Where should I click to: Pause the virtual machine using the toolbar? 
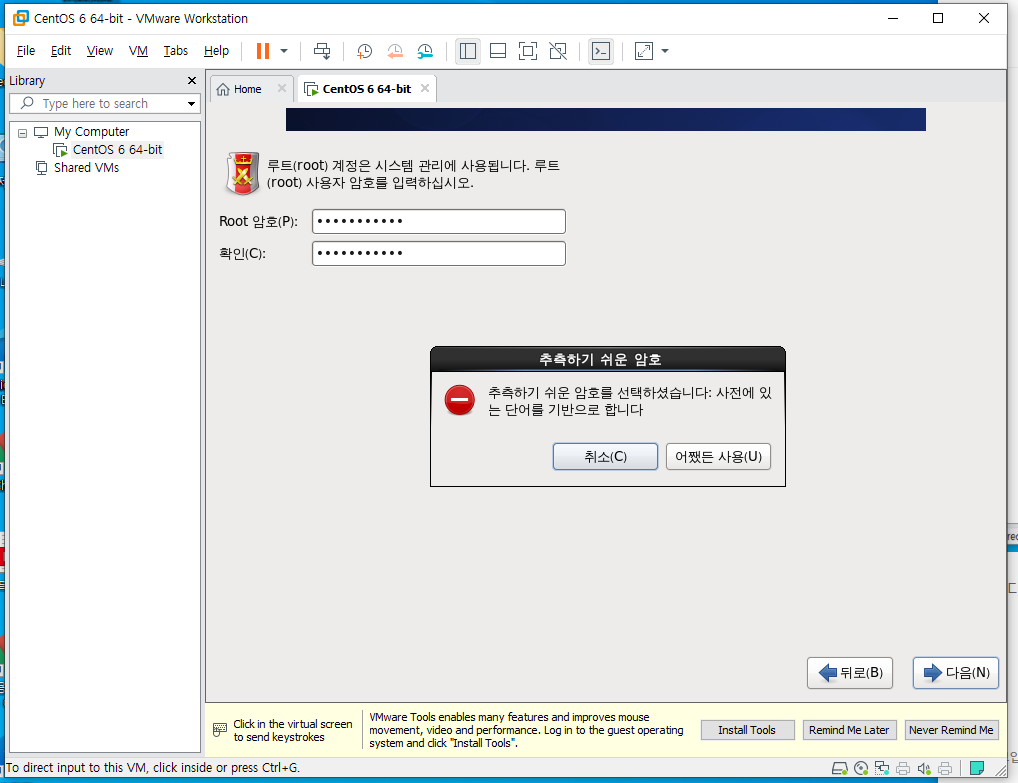[262, 51]
